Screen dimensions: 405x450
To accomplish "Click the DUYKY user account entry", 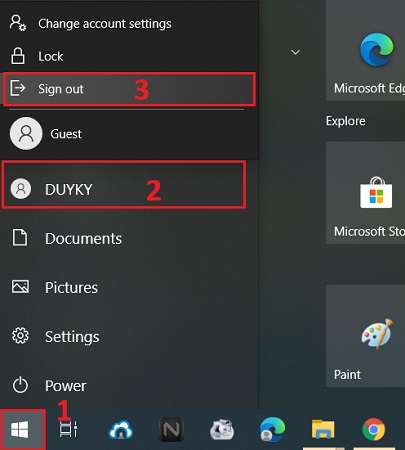I will [124, 189].
